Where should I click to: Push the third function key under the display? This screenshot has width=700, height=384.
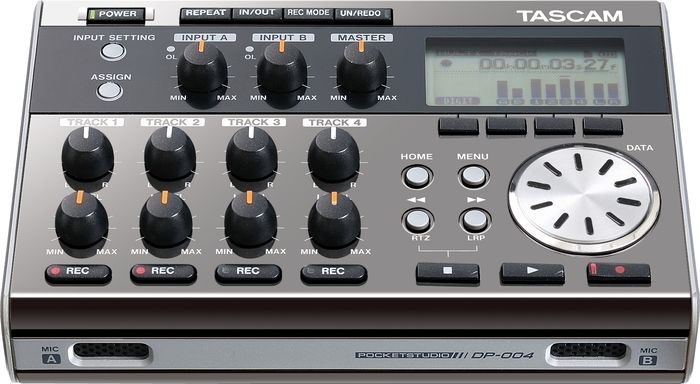point(554,126)
